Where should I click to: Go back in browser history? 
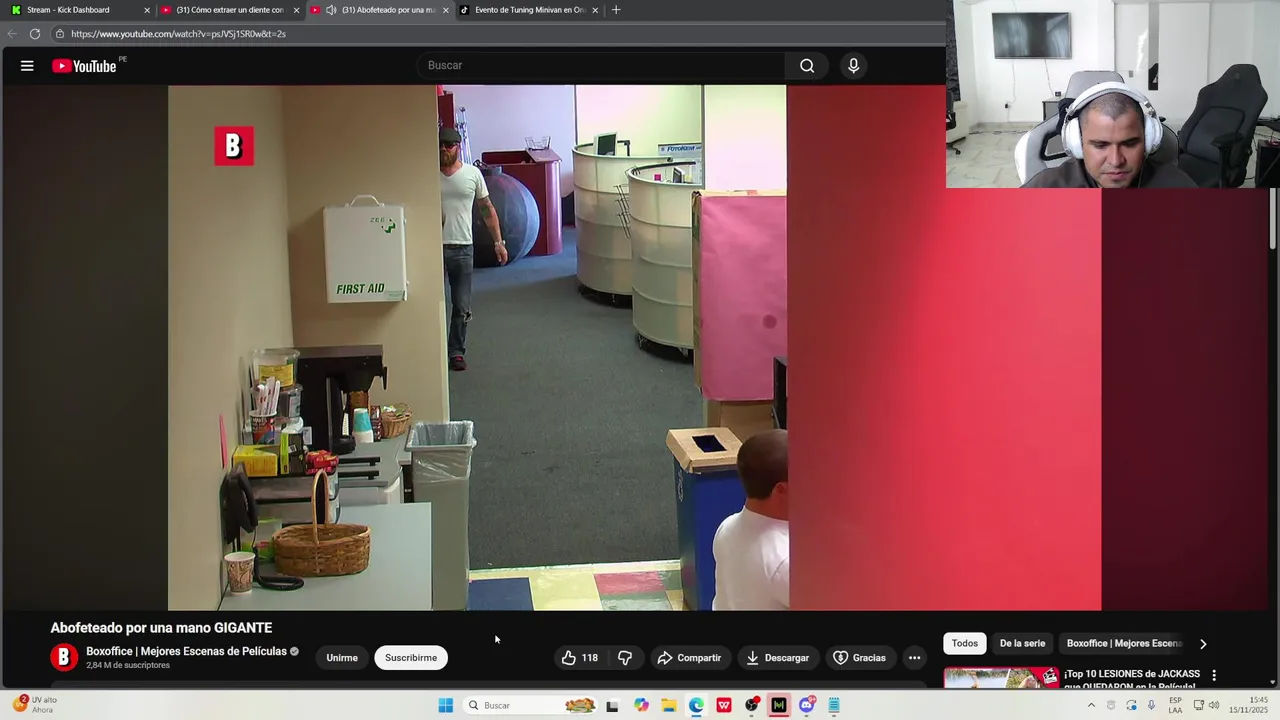click(x=12, y=34)
